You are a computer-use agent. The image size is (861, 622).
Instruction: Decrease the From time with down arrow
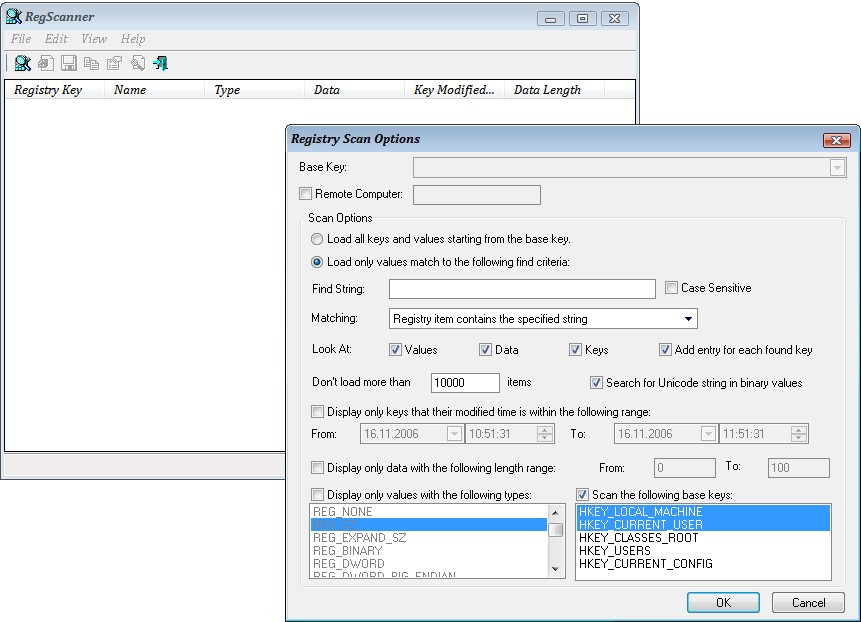click(x=545, y=438)
